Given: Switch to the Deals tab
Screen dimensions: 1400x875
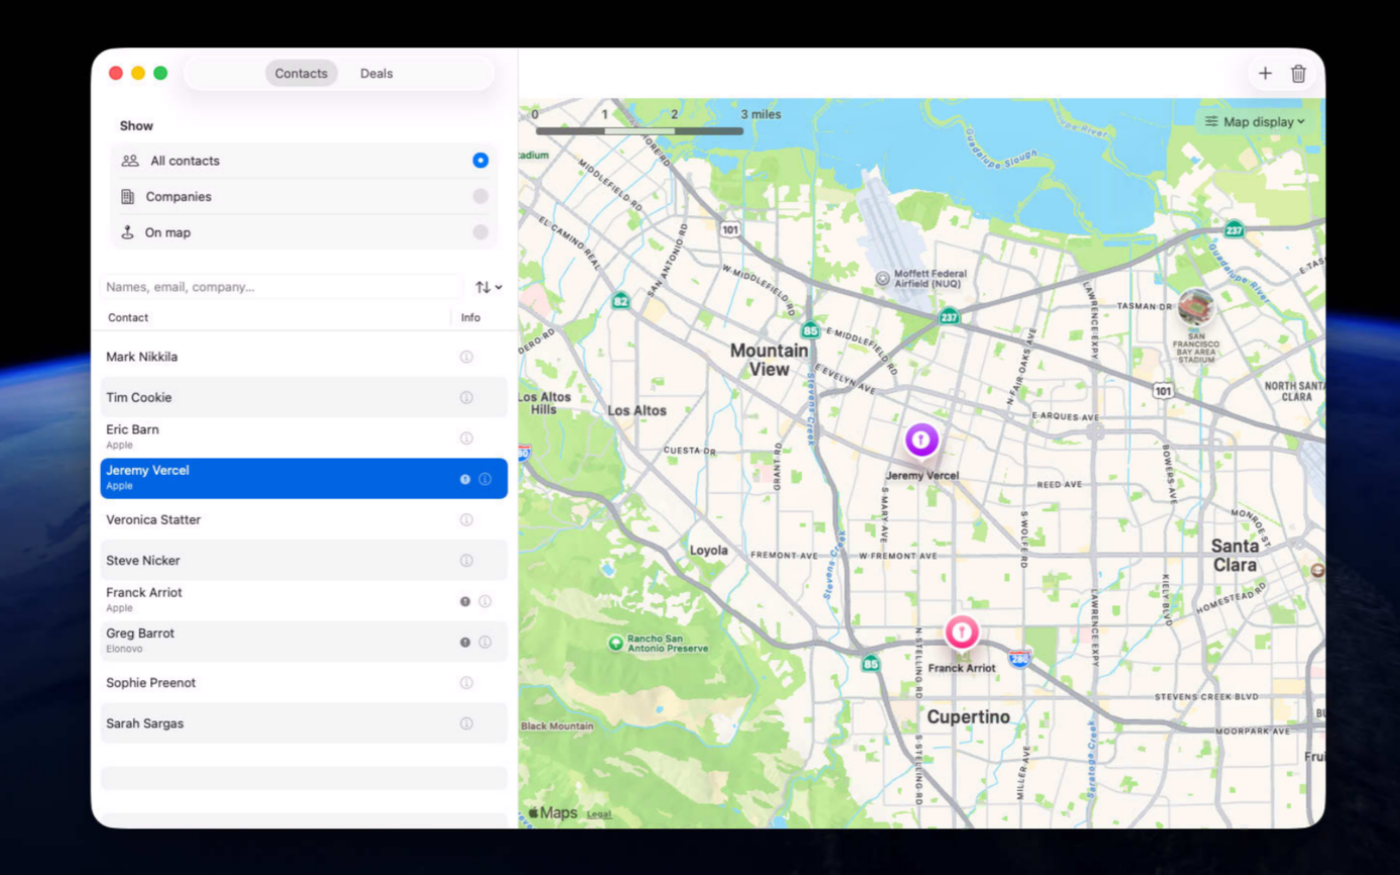Looking at the screenshot, I should coord(376,73).
